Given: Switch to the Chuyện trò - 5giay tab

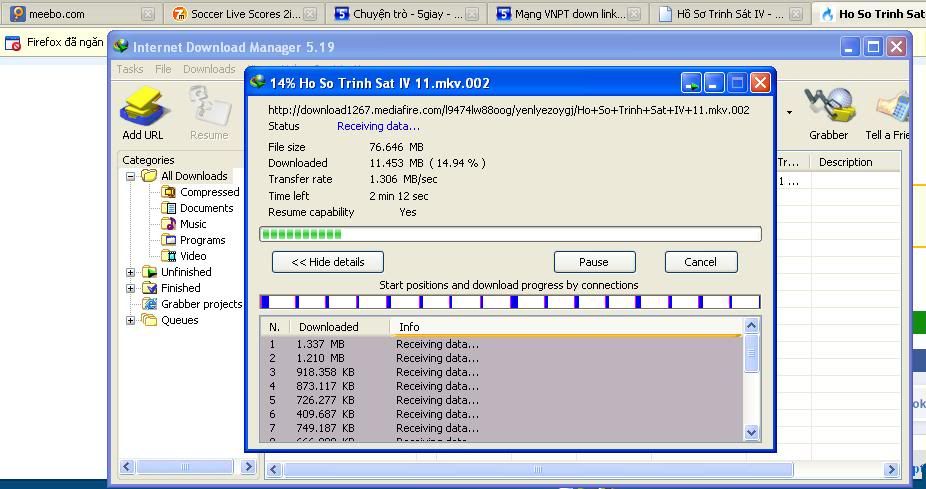Looking at the screenshot, I should 406,14.
